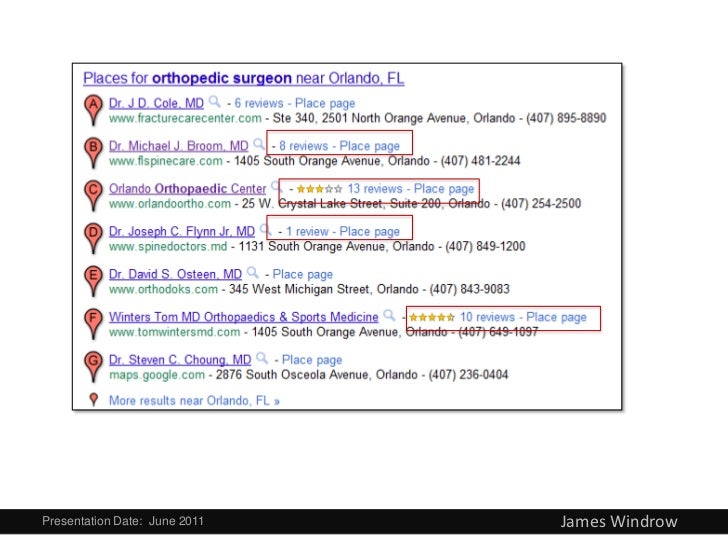Open Place page for Winters Tom MD
This screenshot has width=728, height=546.
point(556,317)
